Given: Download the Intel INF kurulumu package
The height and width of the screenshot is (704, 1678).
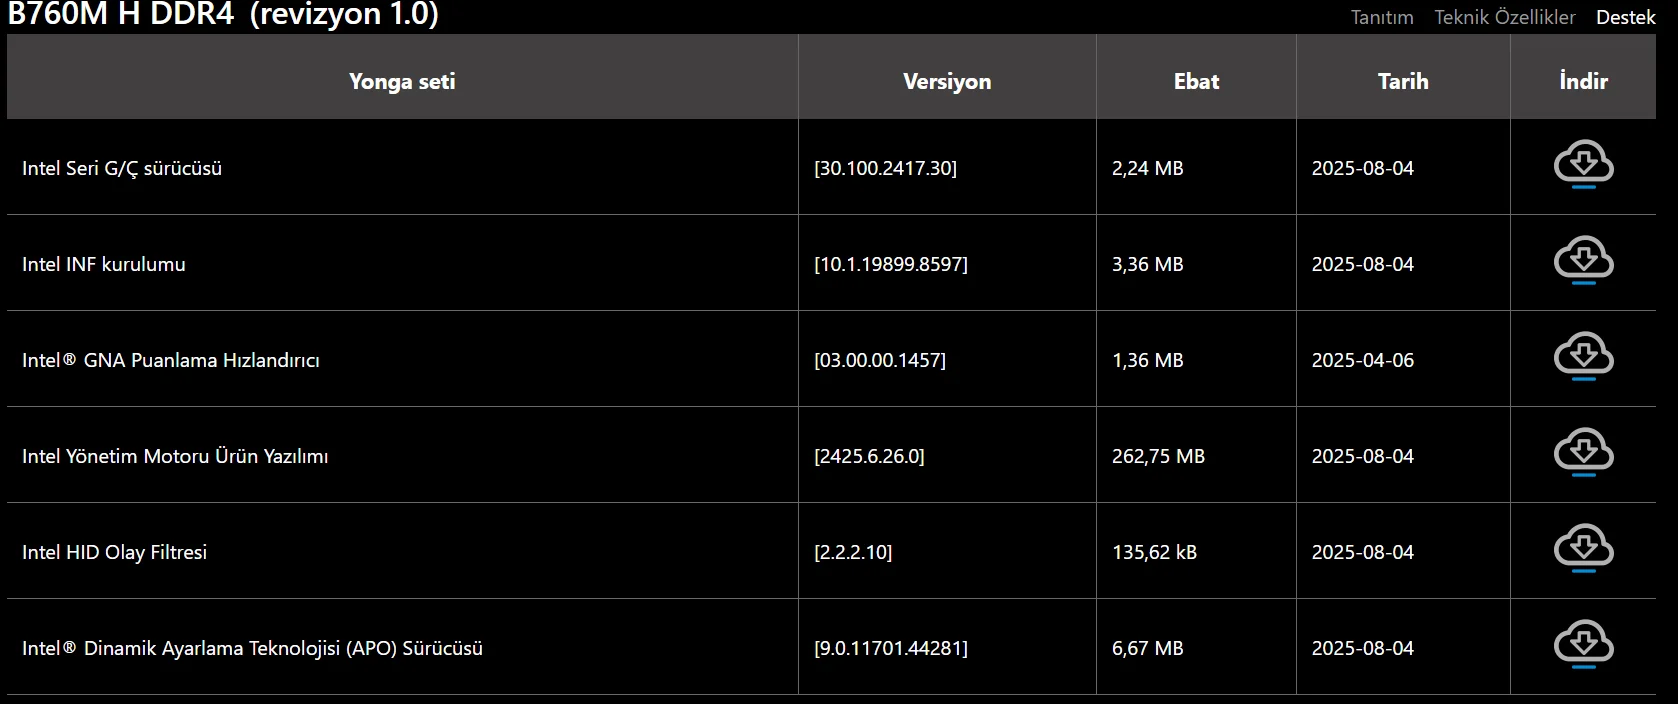Looking at the screenshot, I should (1583, 261).
